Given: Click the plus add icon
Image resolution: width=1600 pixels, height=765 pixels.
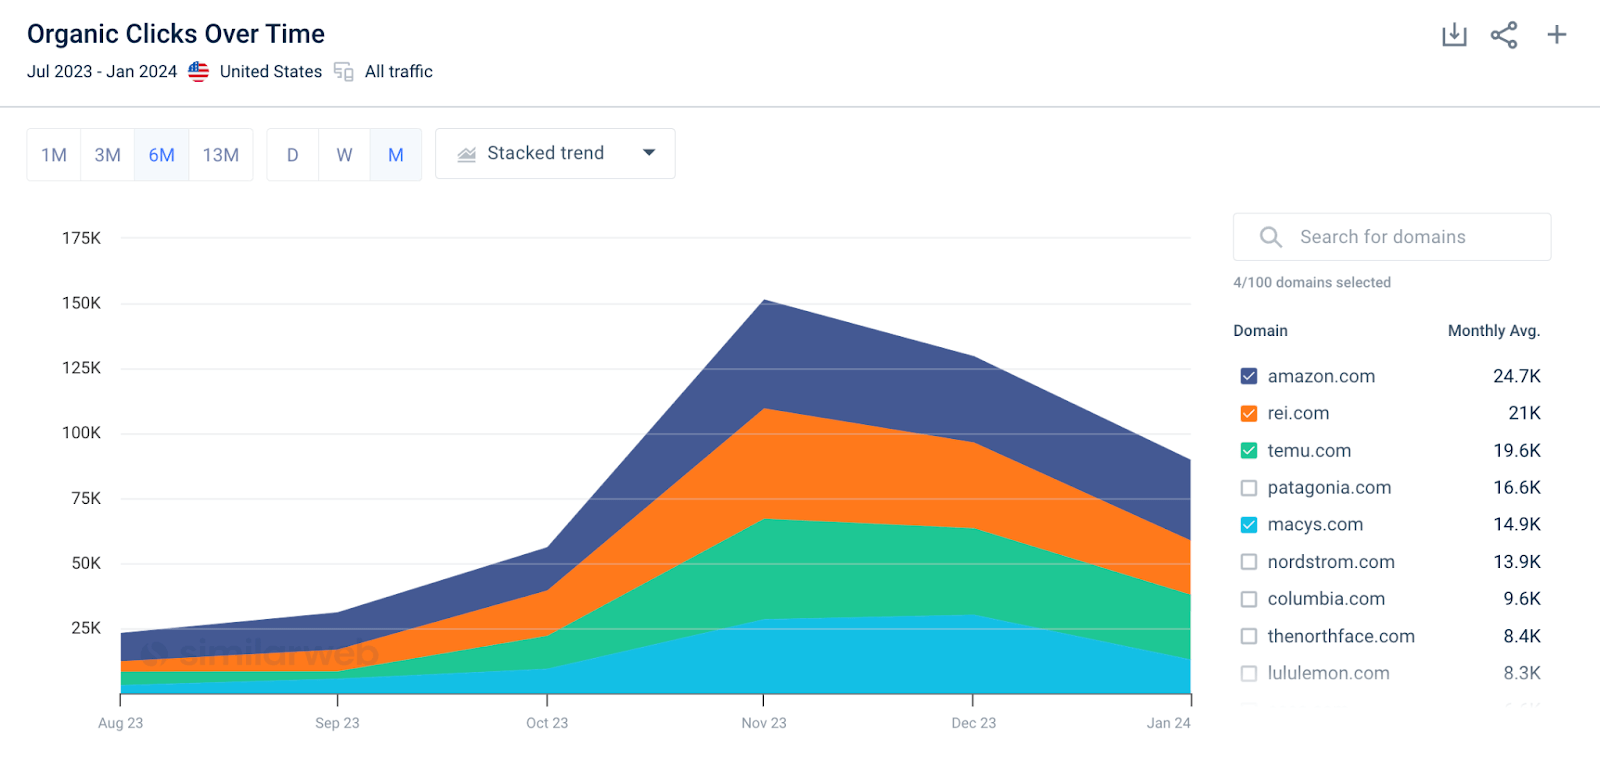Looking at the screenshot, I should pos(1557,35).
